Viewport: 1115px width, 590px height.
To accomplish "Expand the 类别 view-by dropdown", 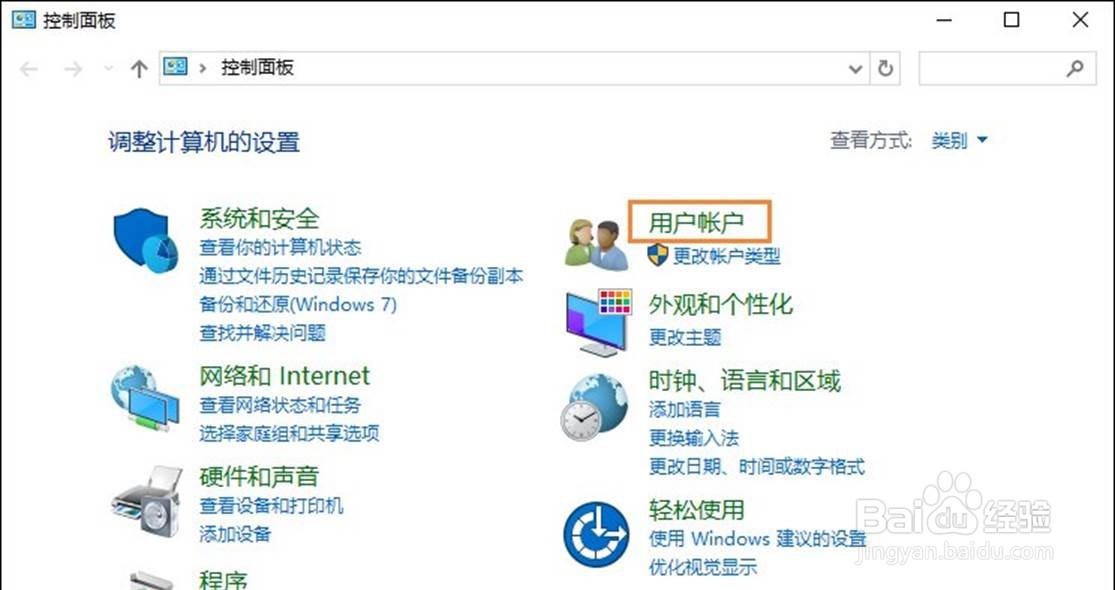I will pyautogui.click(x=959, y=141).
